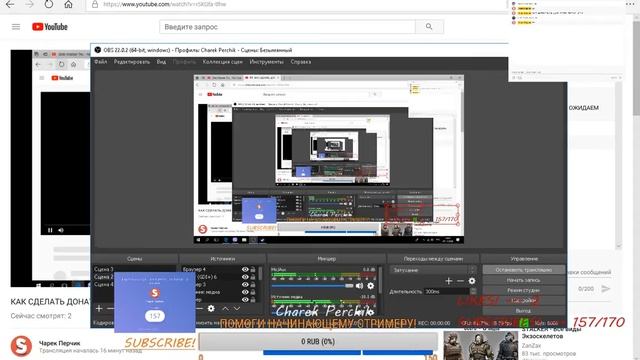Open source properties gear in Sources panel

point(211,309)
